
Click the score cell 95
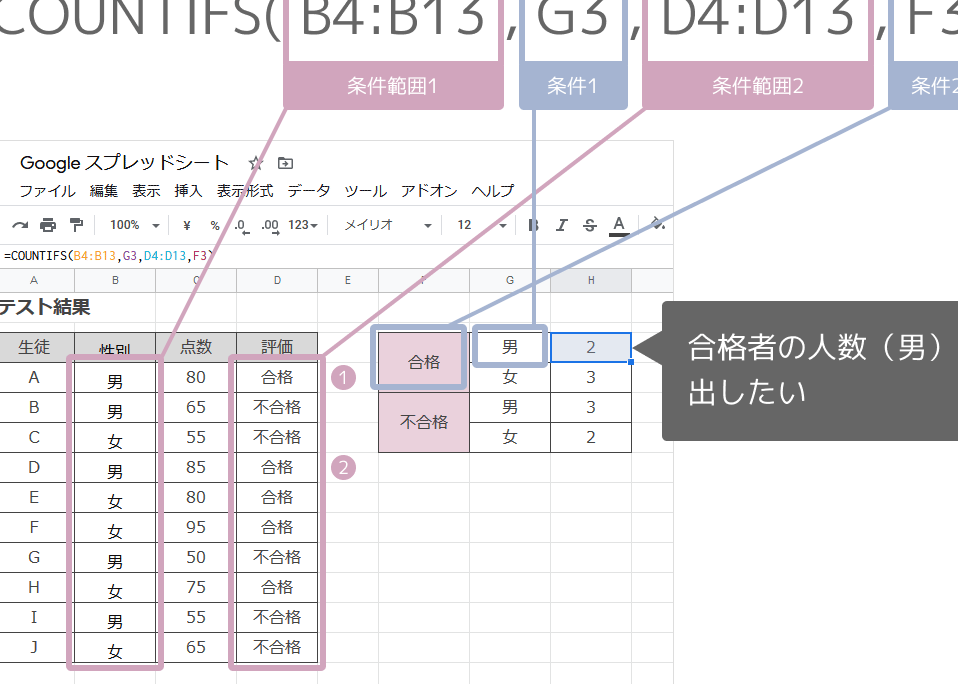point(196,528)
